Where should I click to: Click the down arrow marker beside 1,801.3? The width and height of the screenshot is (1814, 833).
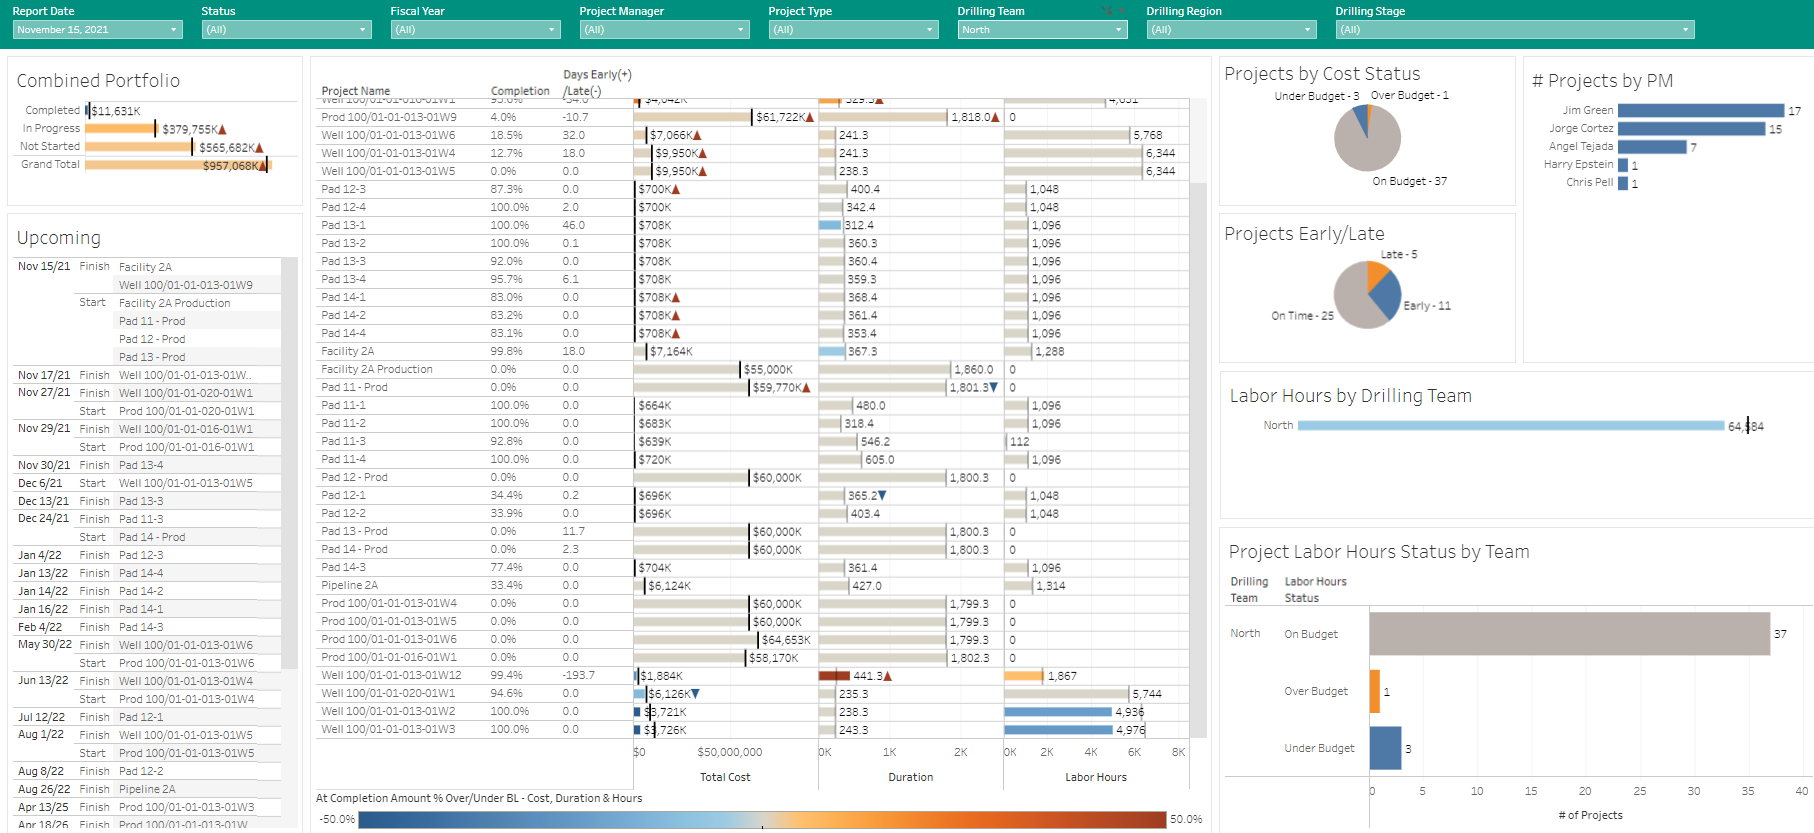click(x=993, y=388)
